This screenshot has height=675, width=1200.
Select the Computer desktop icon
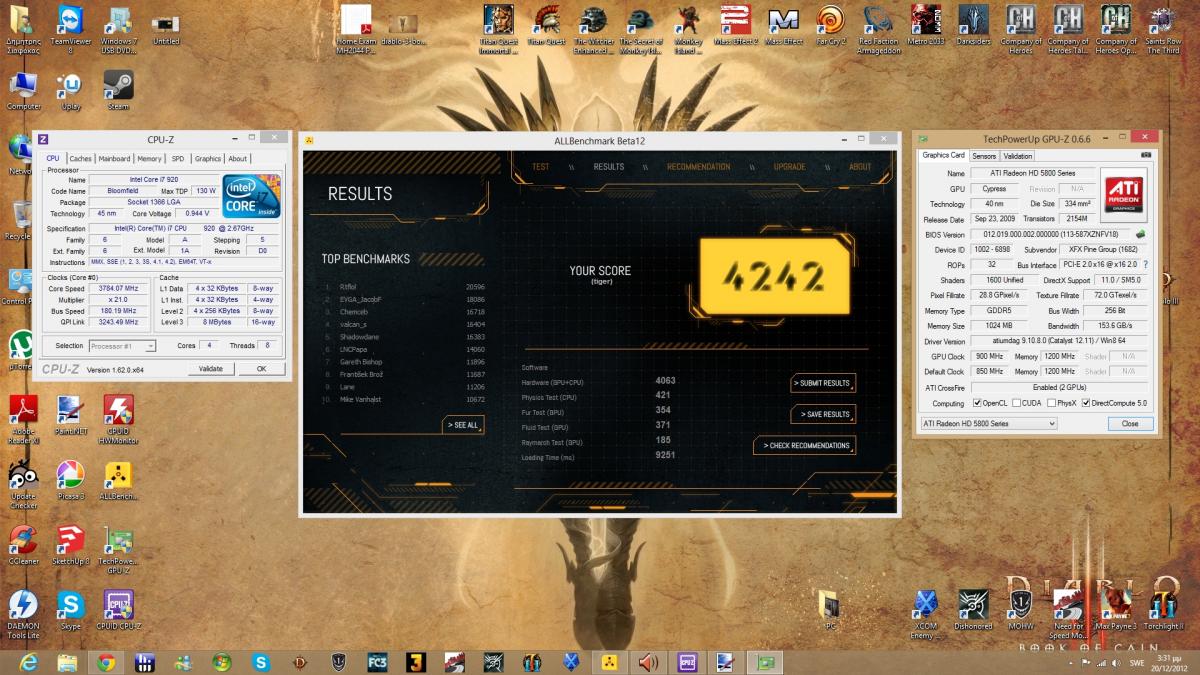point(23,91)
